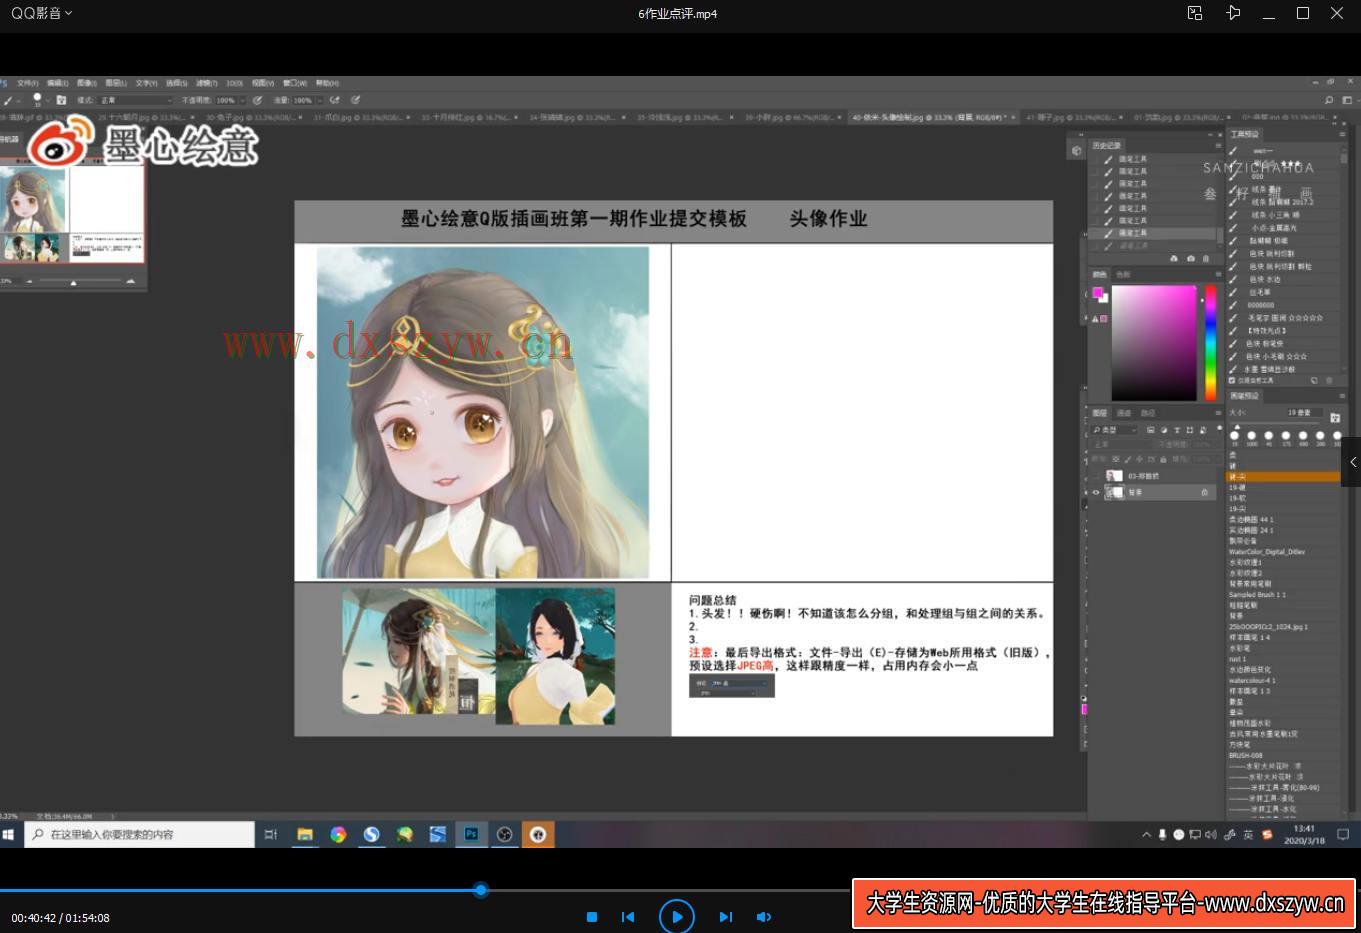Open the layer filter 类型 dropdown
Image resolution: width=1361 pixels, height=933 pixels.
[x=1114, y=430]
